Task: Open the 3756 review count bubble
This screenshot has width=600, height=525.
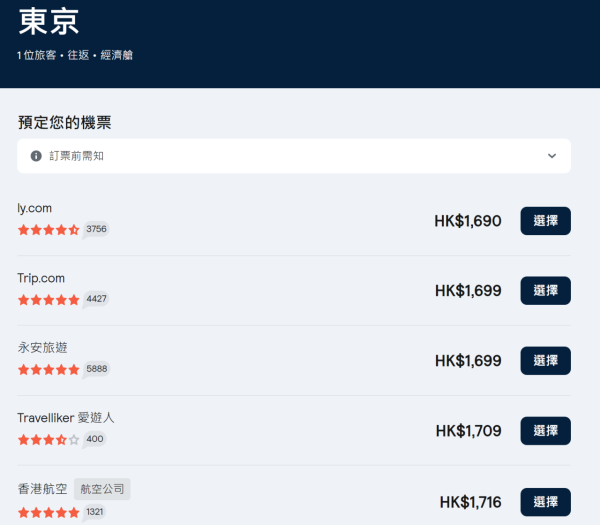Action: (96, 229)
